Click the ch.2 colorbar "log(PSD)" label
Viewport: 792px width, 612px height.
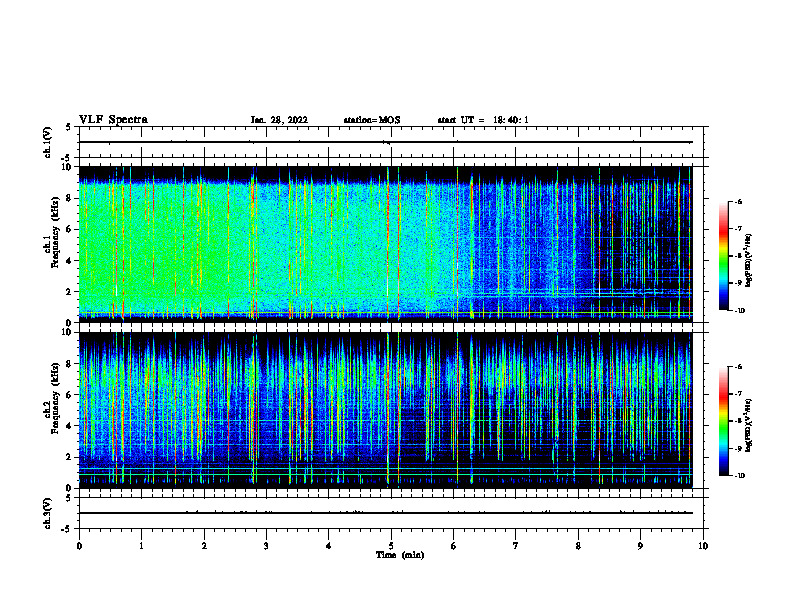click(749, 425)
